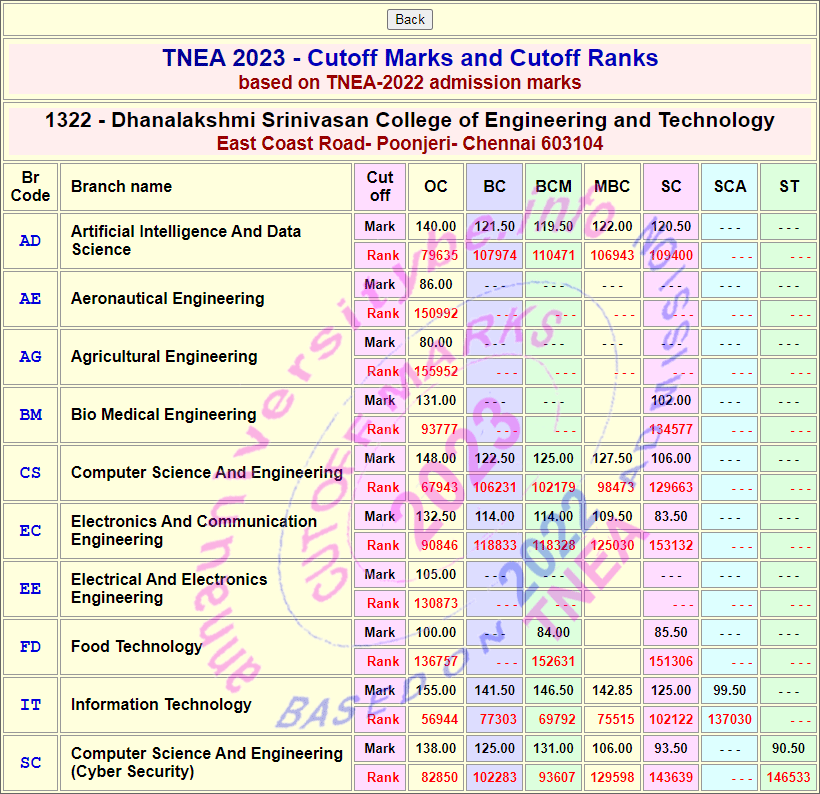Click AD SC rank 109400
This screenshot has width=820, height=794.
point(671,255)
